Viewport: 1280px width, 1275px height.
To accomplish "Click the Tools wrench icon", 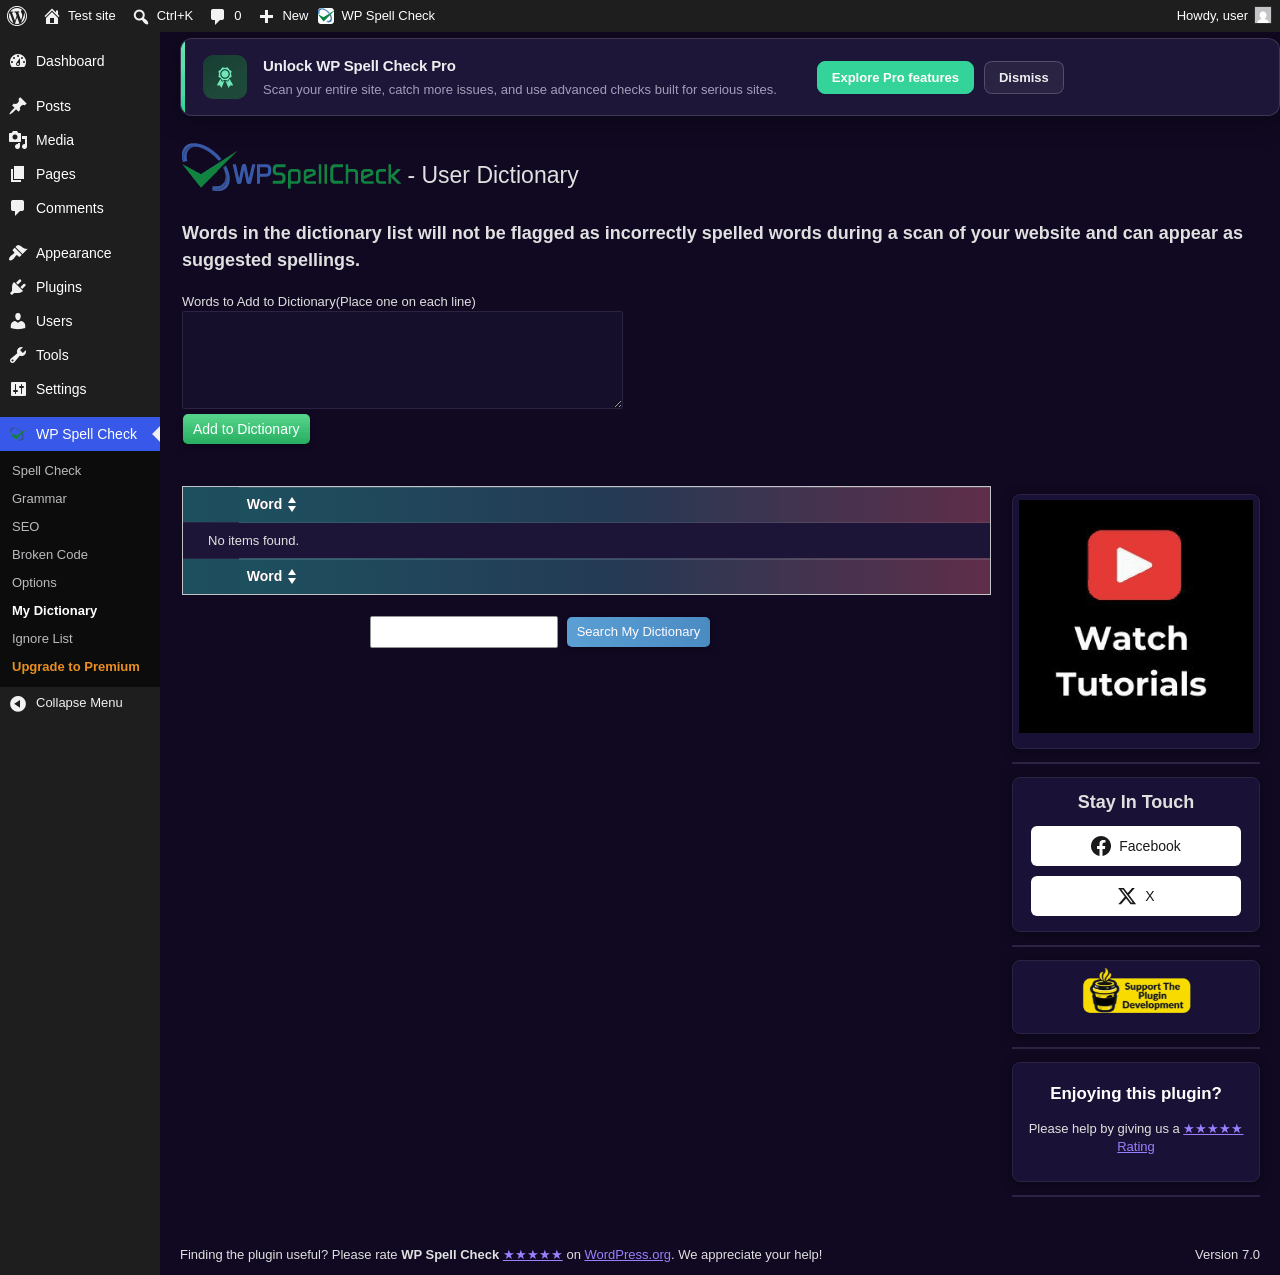I will 18,355.
